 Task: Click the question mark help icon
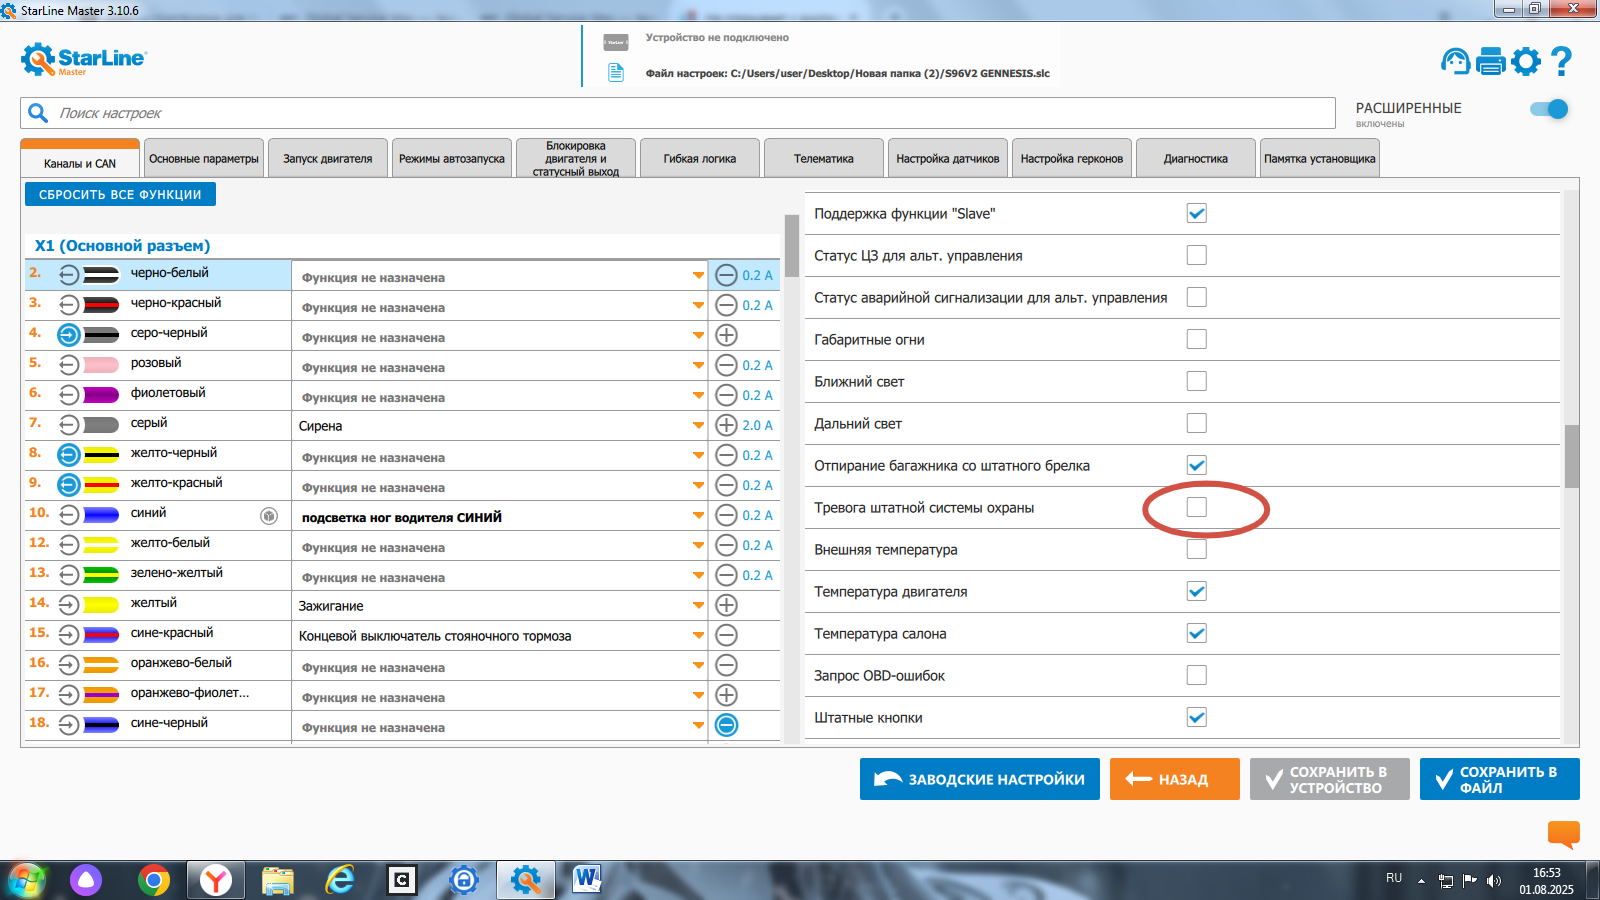[1561, 62]
